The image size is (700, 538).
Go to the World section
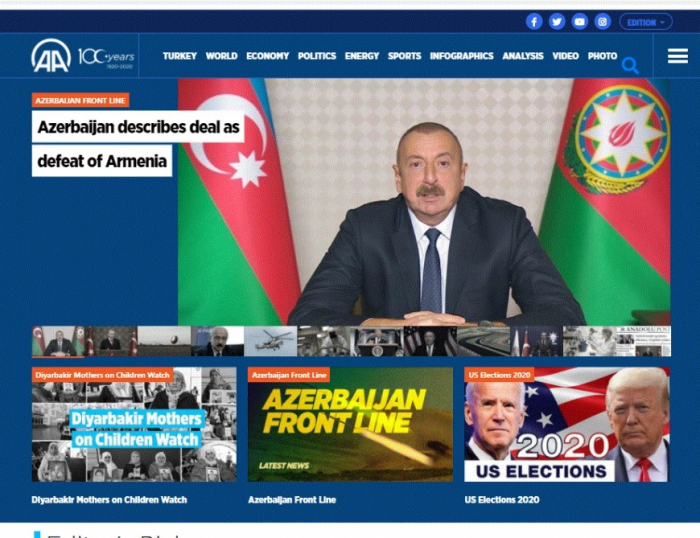pos(221,56)
